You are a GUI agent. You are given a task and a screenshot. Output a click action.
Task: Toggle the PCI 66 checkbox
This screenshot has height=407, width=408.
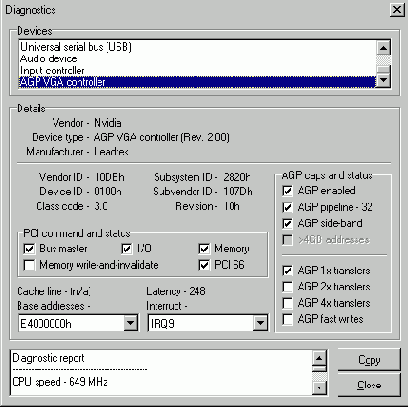coord(204,265)
